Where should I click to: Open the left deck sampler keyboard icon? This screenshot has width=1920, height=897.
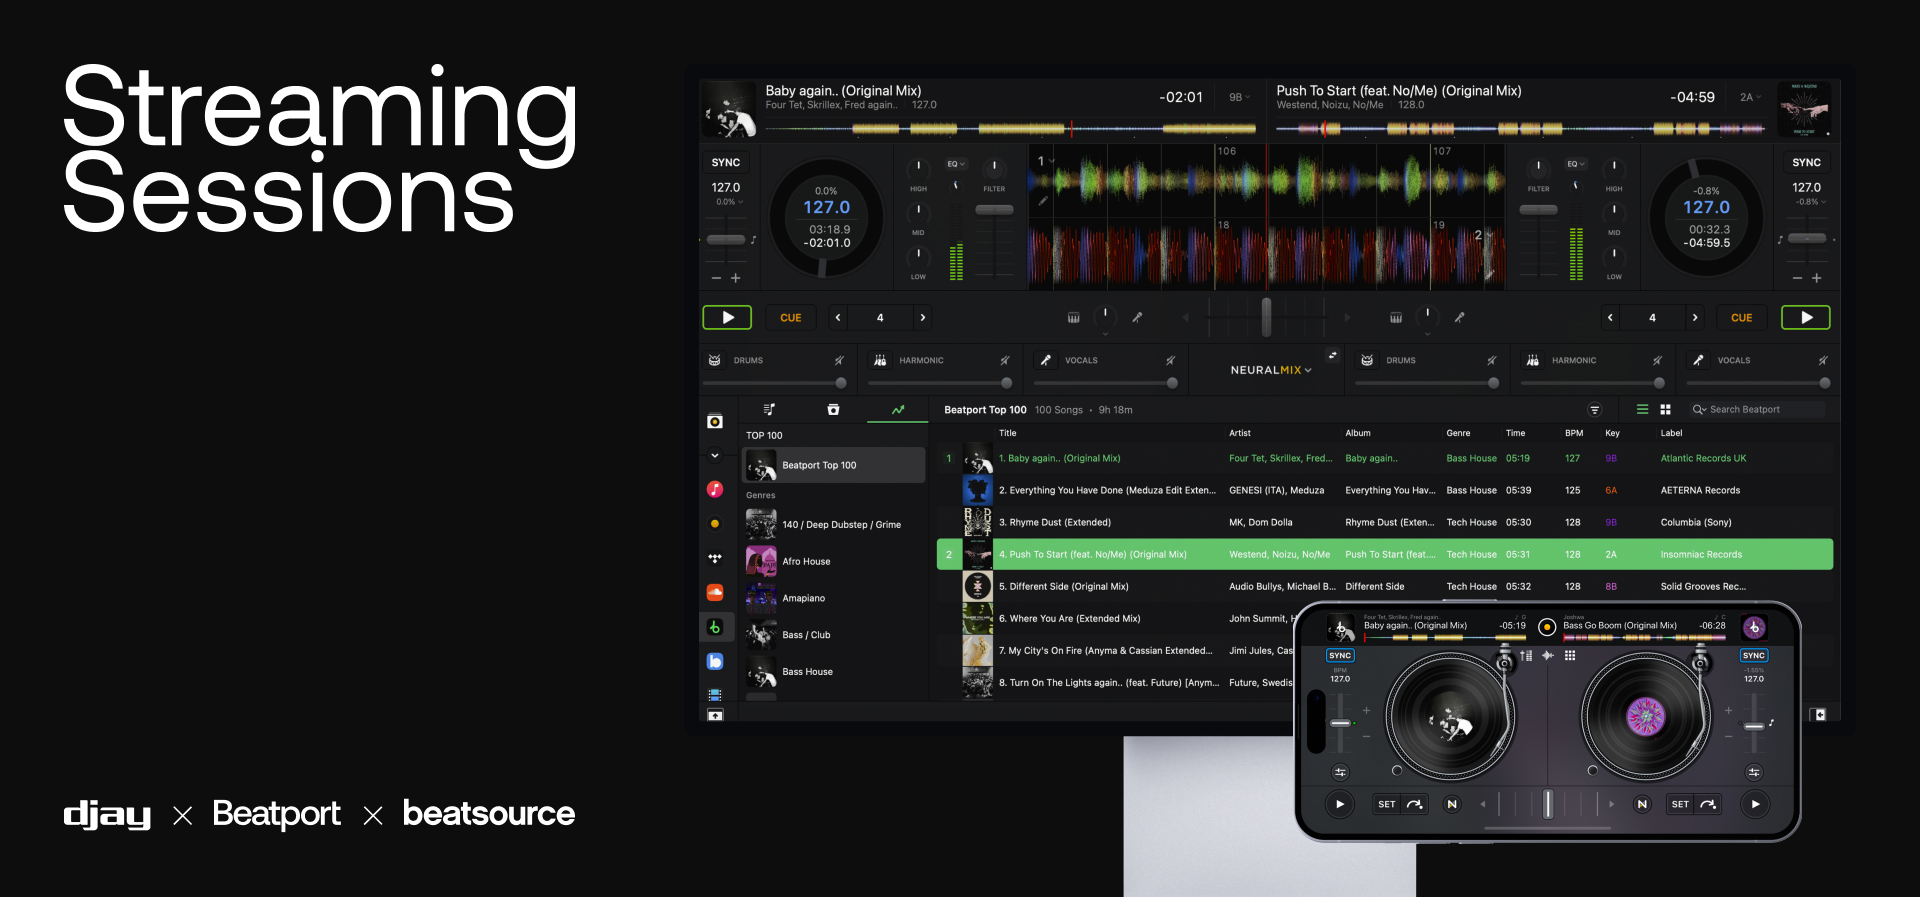[1073, 318]
